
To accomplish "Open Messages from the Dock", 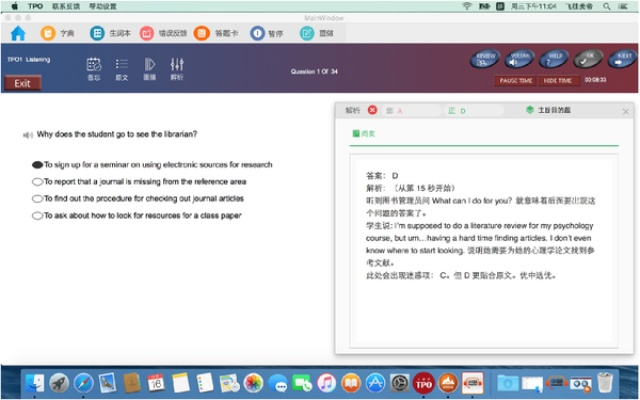I will (x=278, y=383).
